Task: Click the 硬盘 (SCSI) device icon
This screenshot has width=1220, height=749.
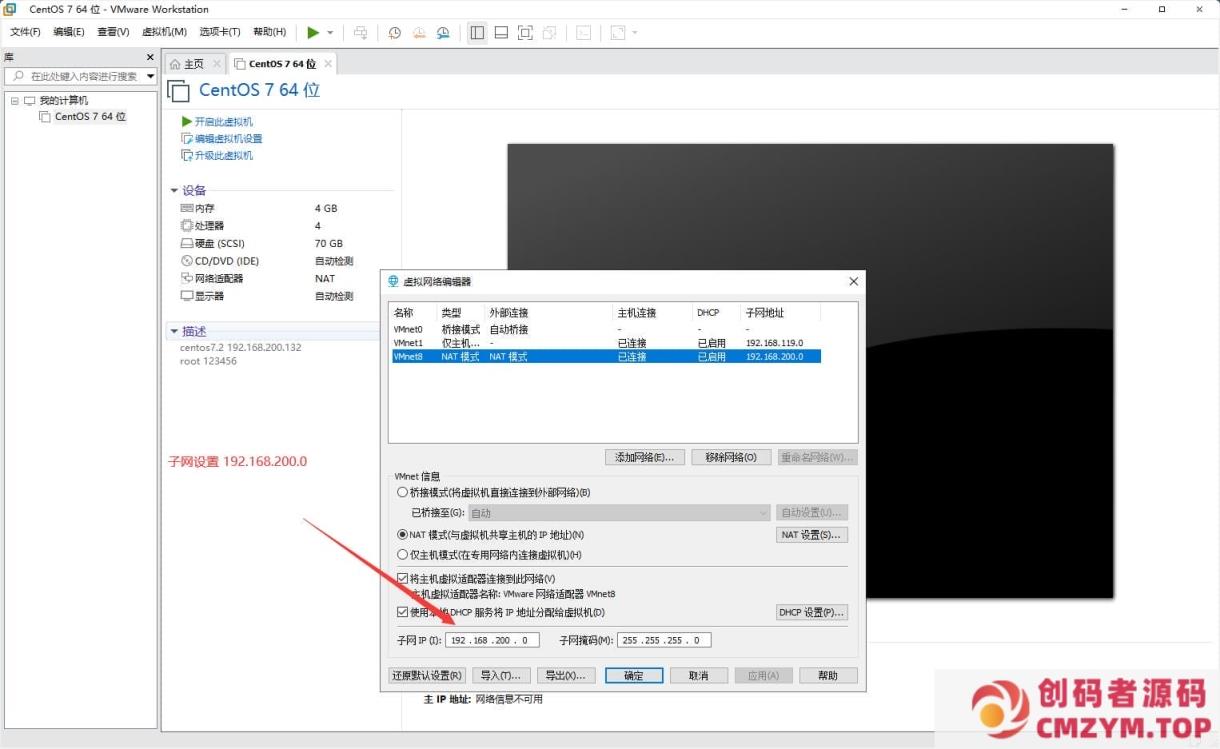Action: (x=186, y=243)
